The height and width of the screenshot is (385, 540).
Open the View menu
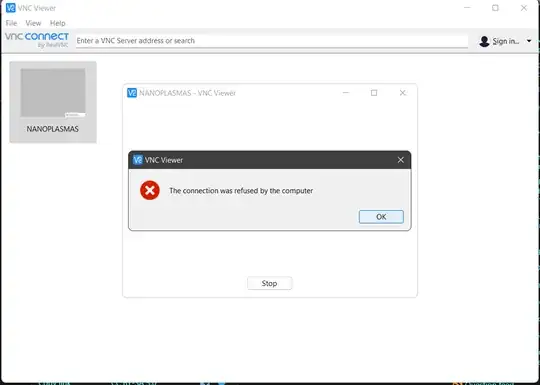click(x=33, y=23)
